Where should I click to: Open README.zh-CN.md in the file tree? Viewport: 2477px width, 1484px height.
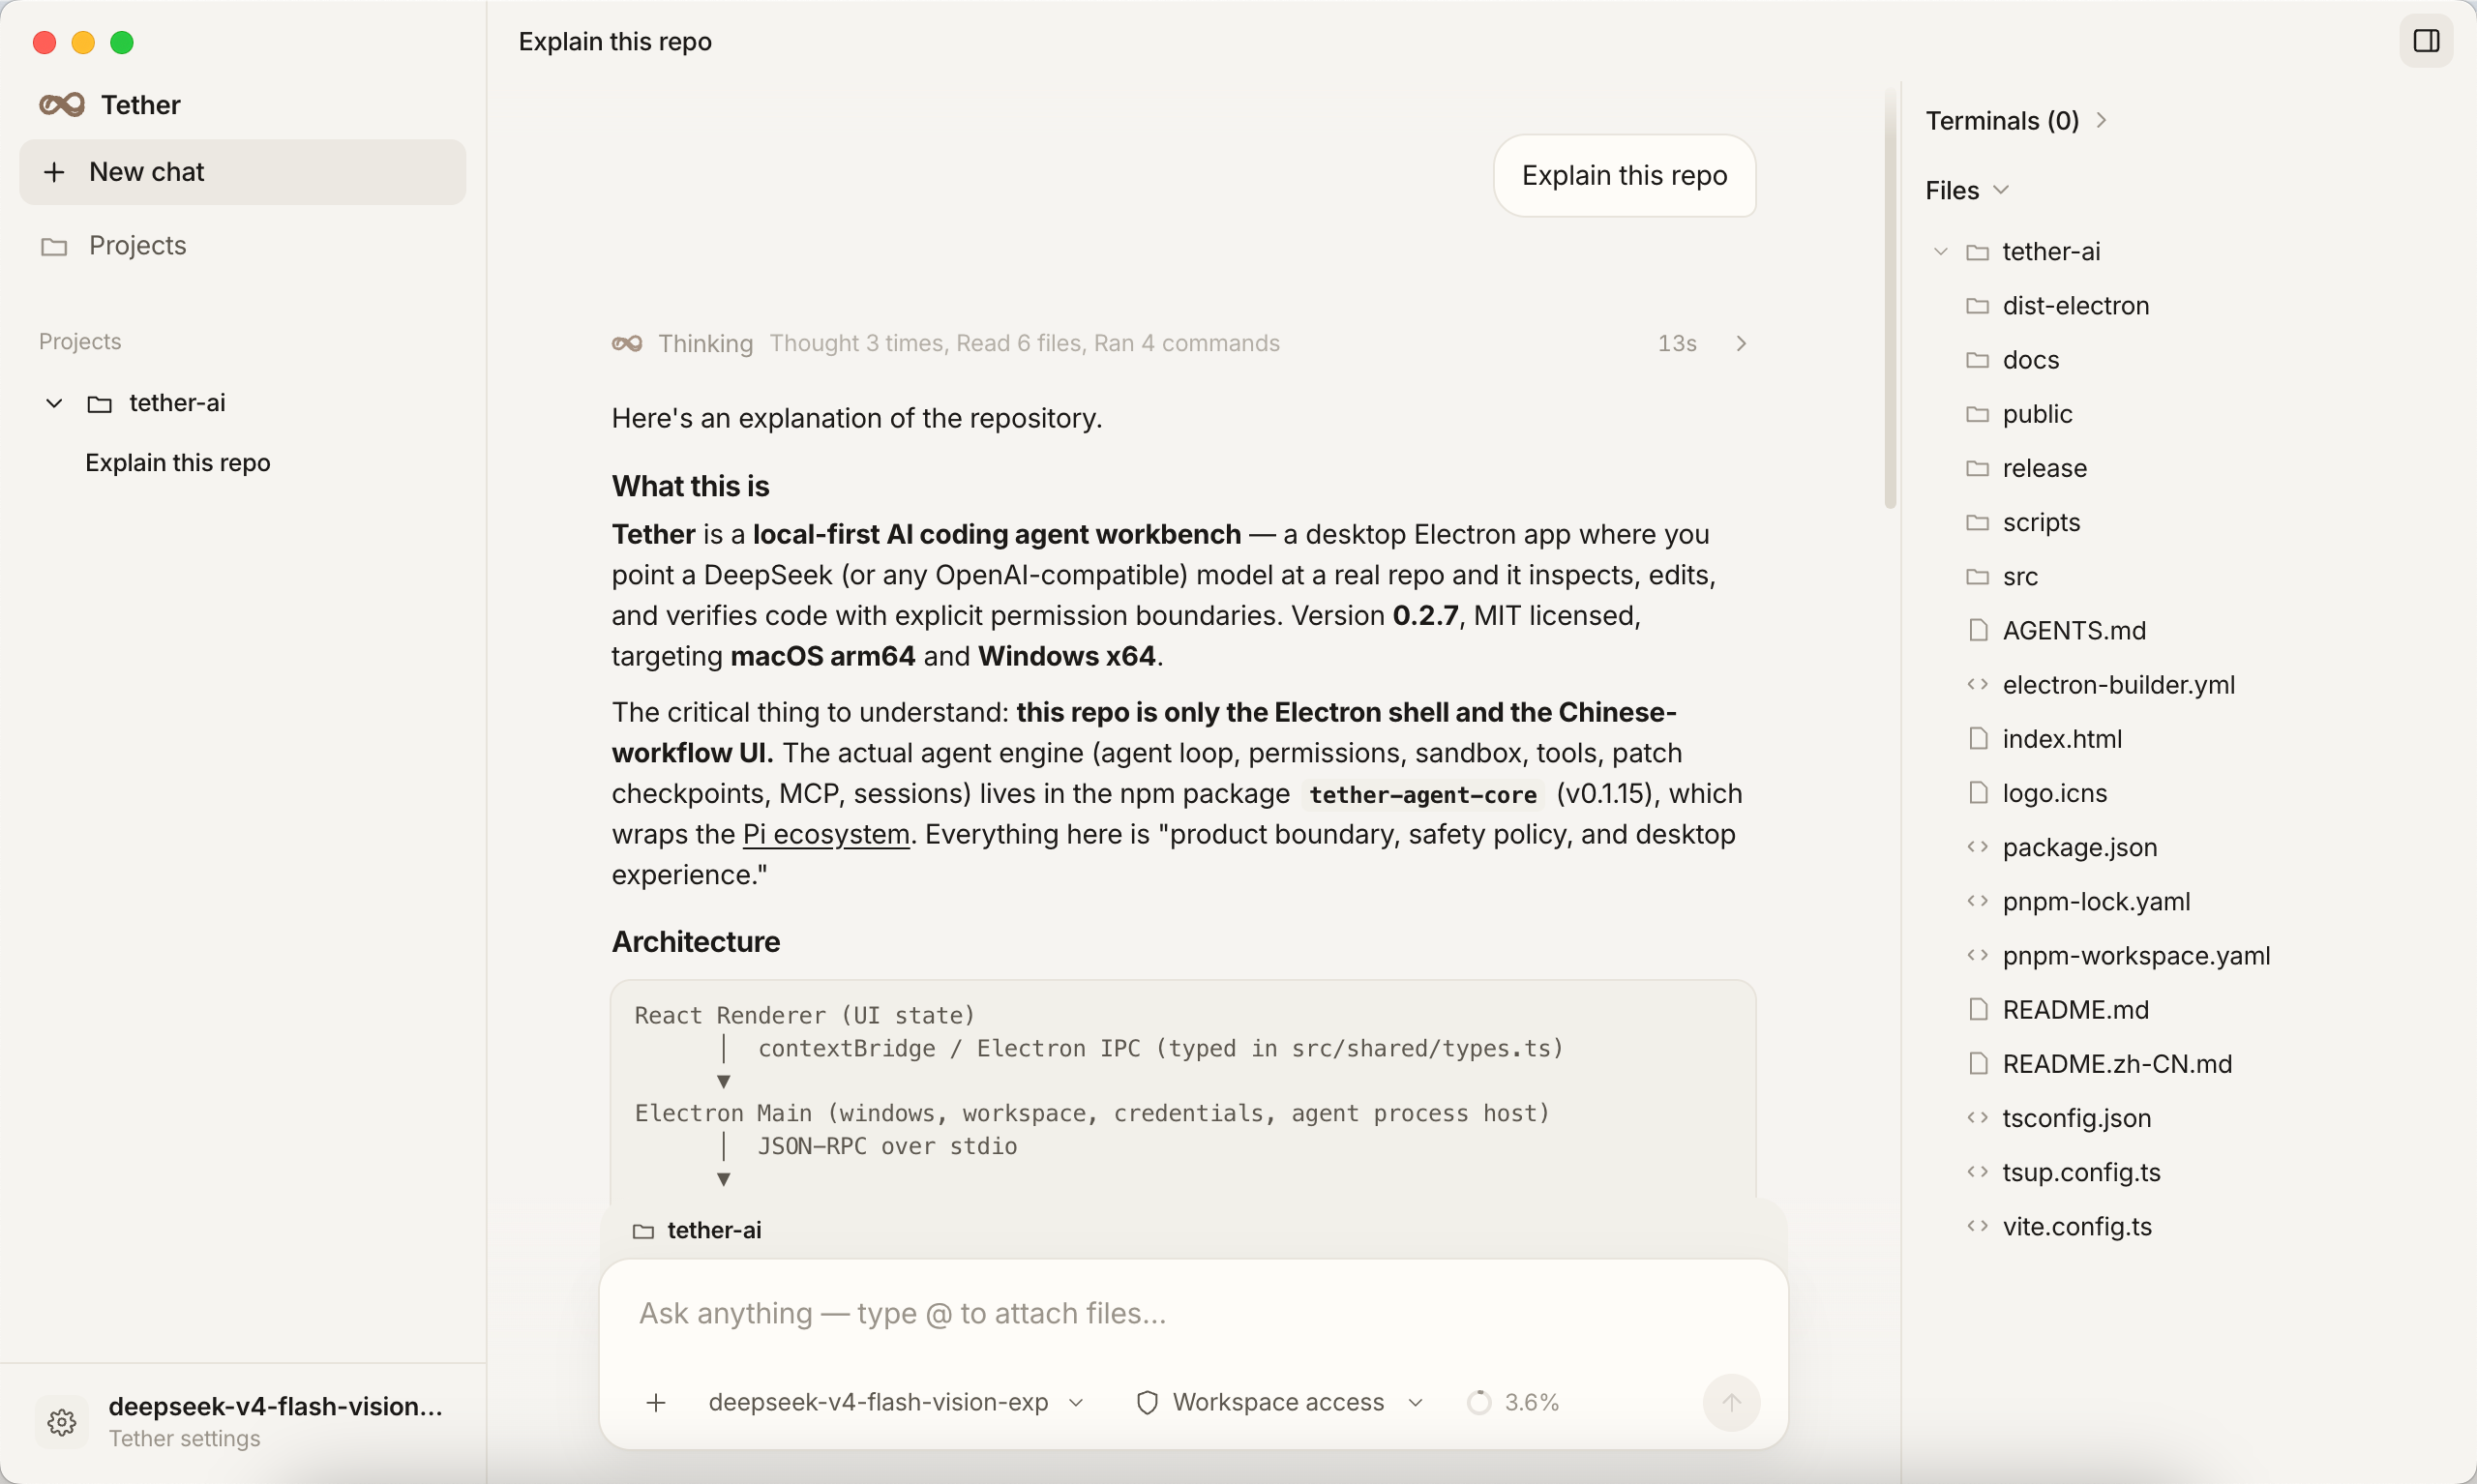(x=2117, y=1064)
